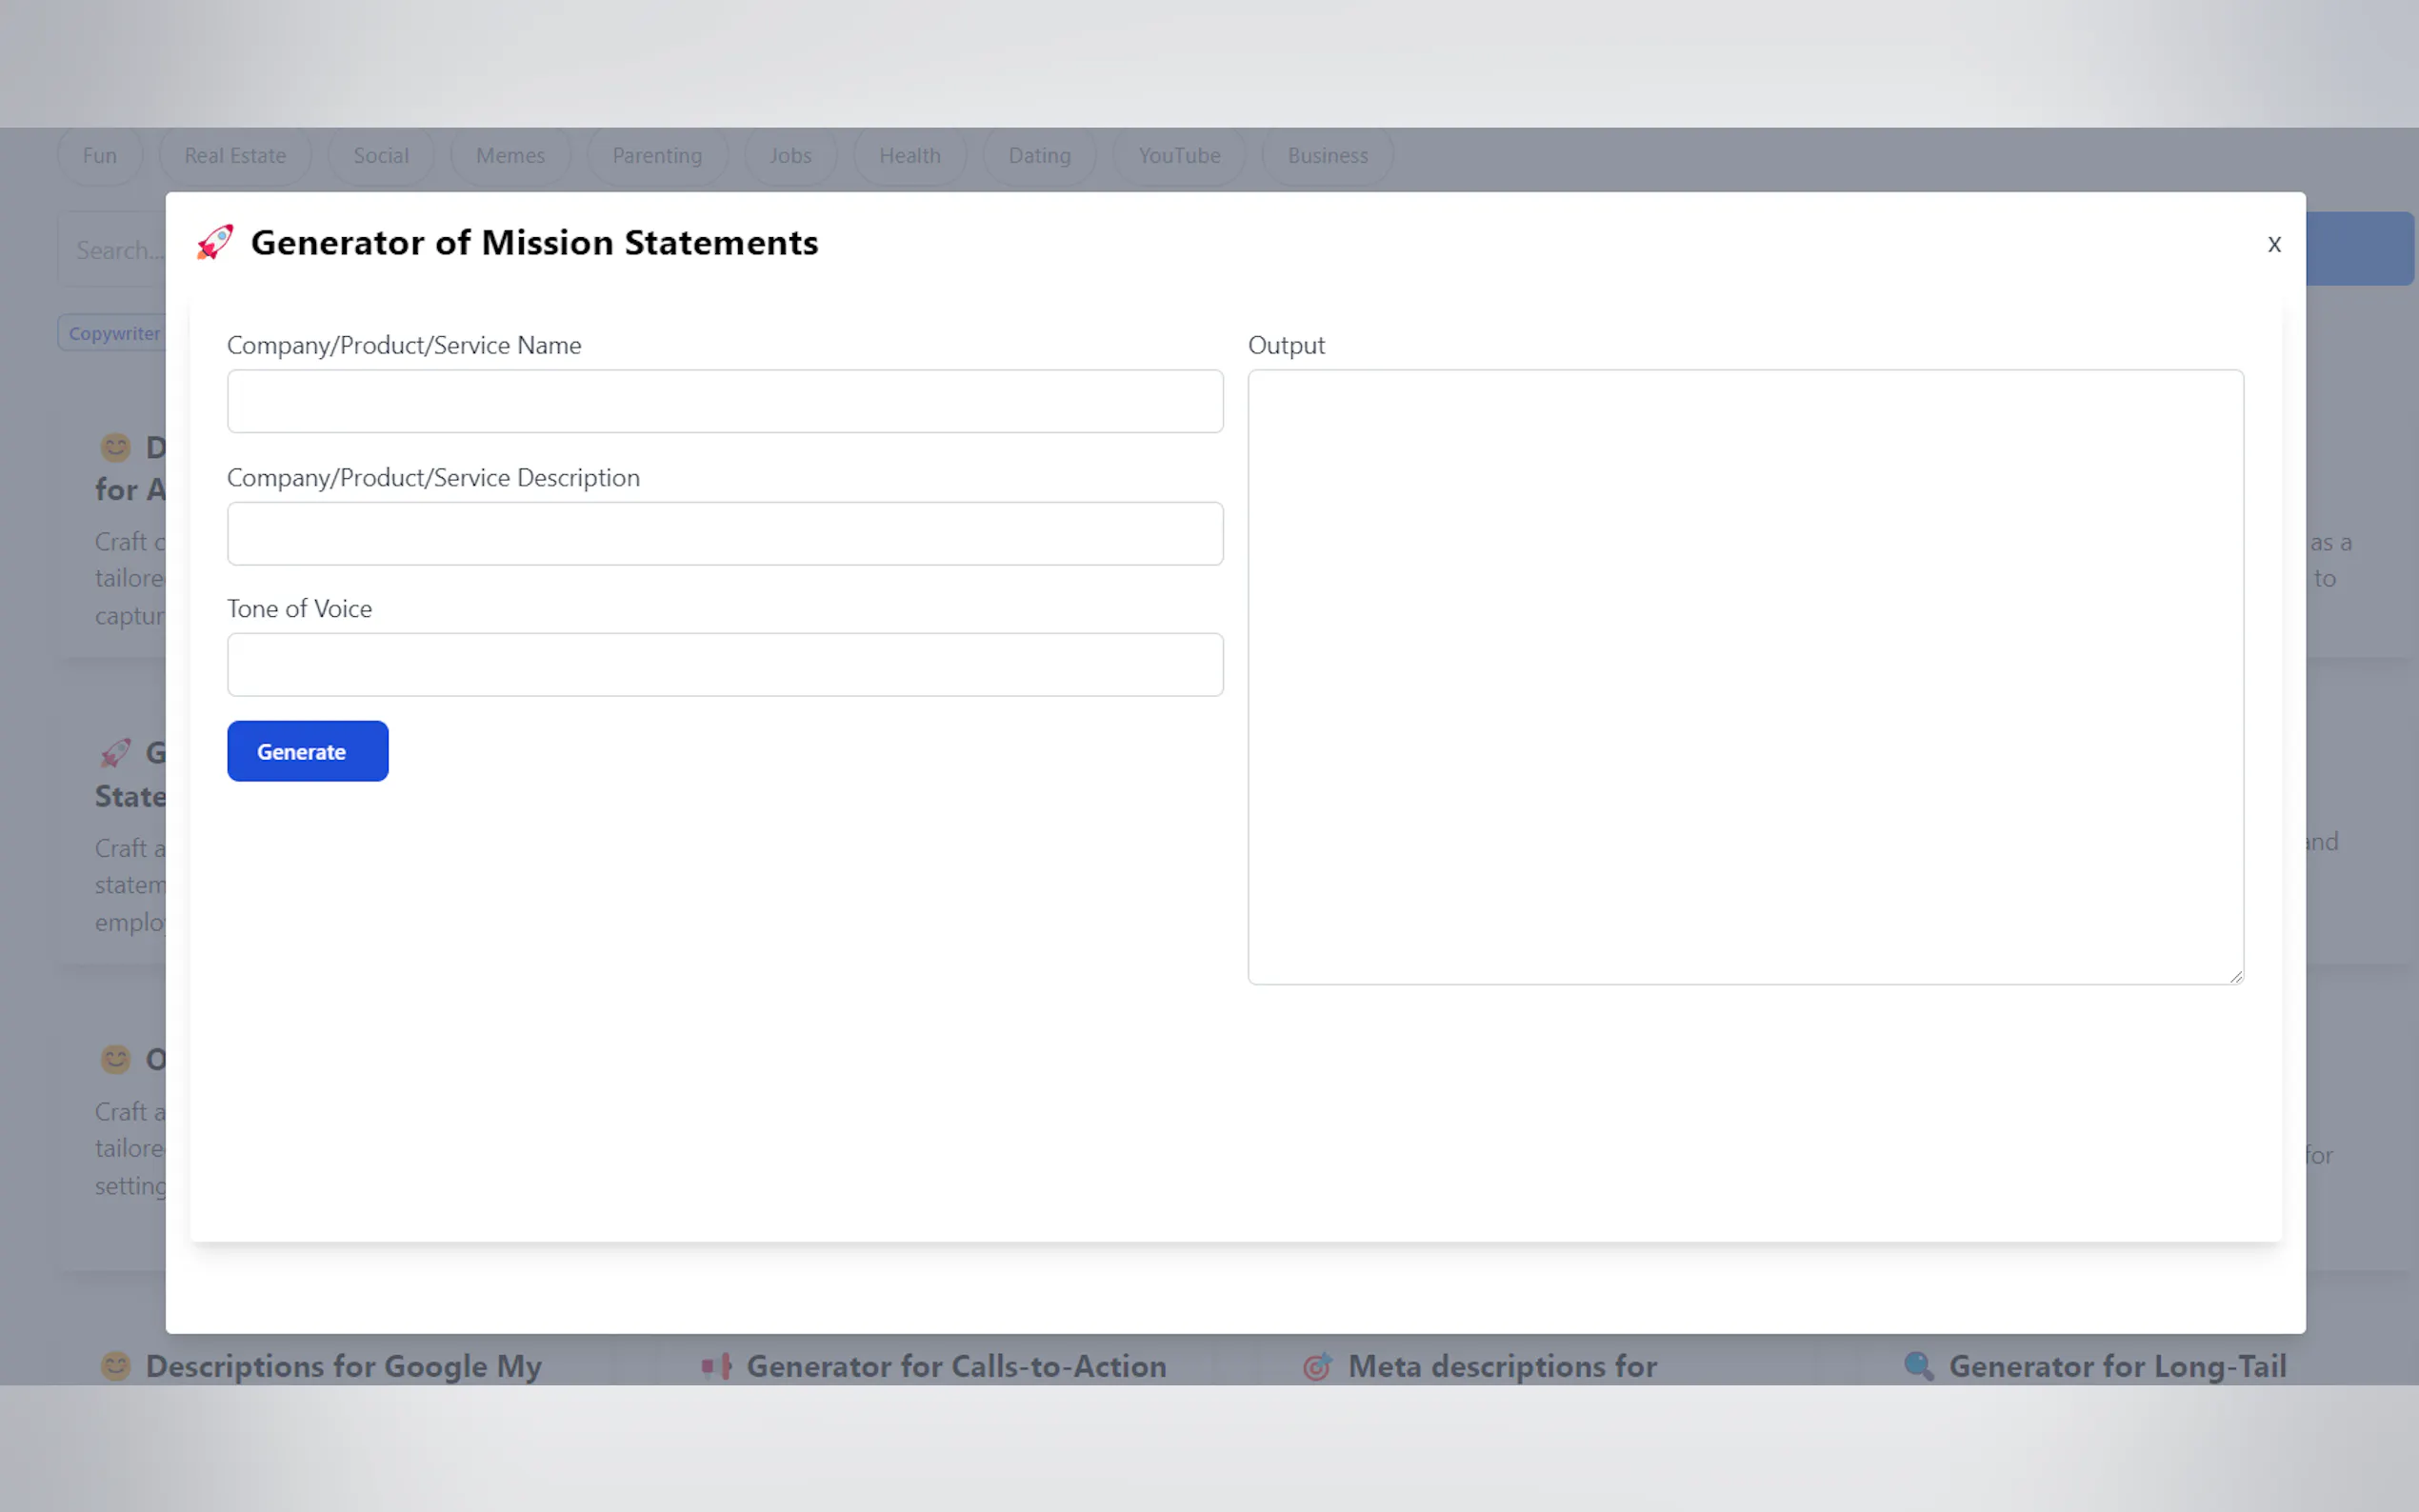Open the Social category tab
2419x1512 pixels.
point(381,156)
